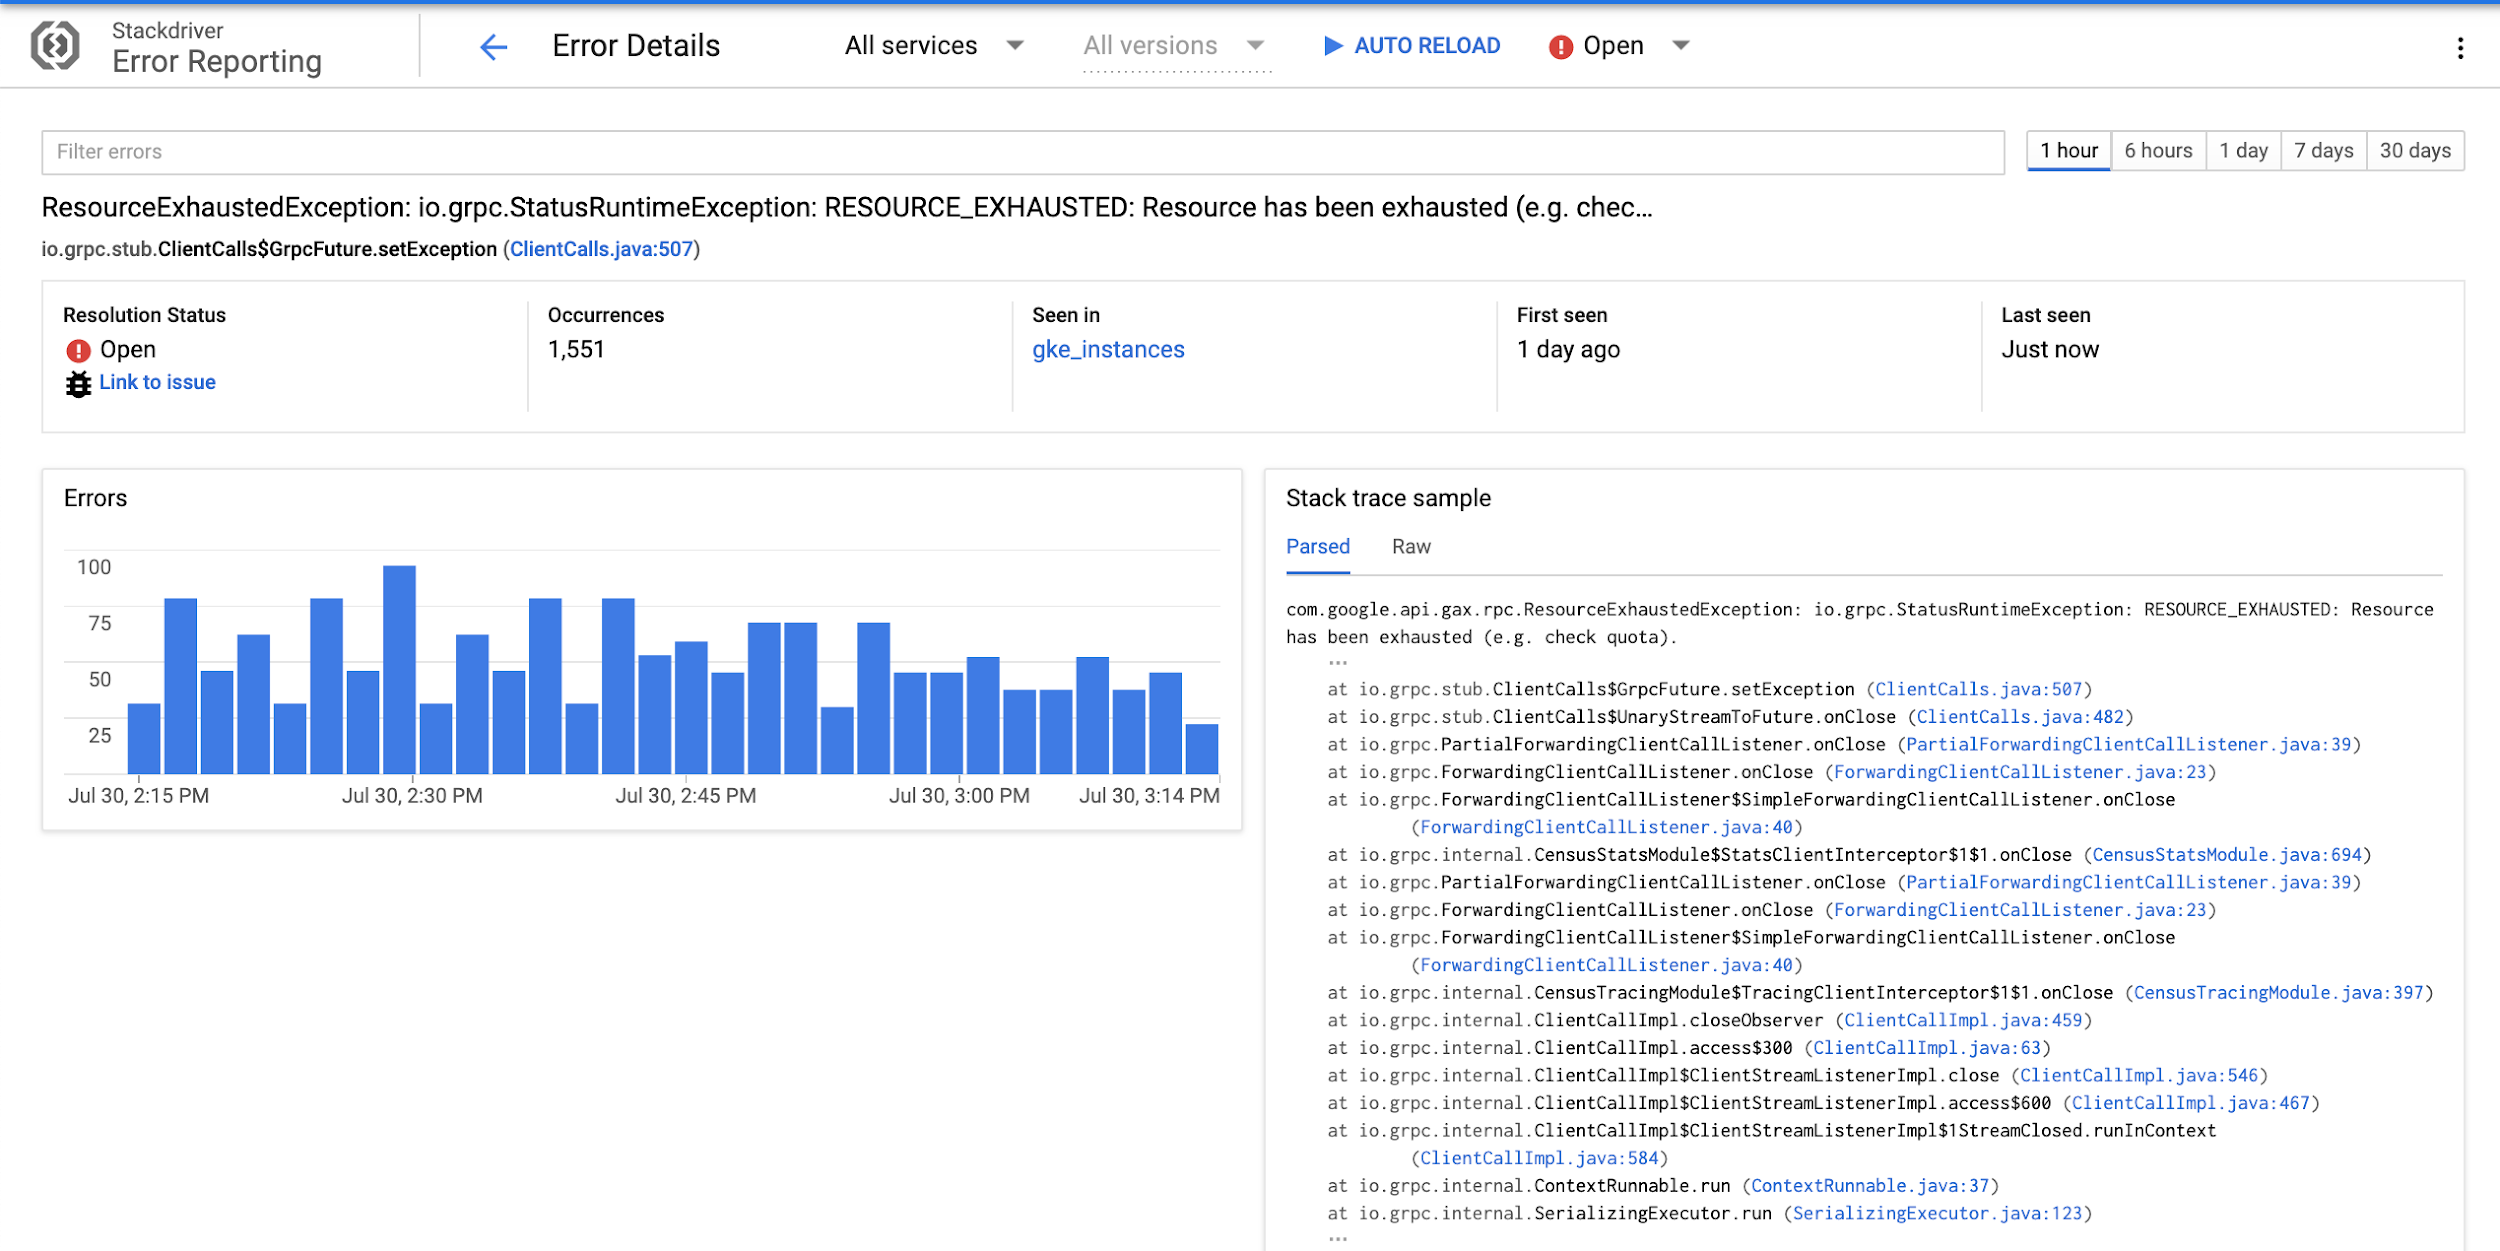Open the three-dot more options menu

tap(2460, 47)
